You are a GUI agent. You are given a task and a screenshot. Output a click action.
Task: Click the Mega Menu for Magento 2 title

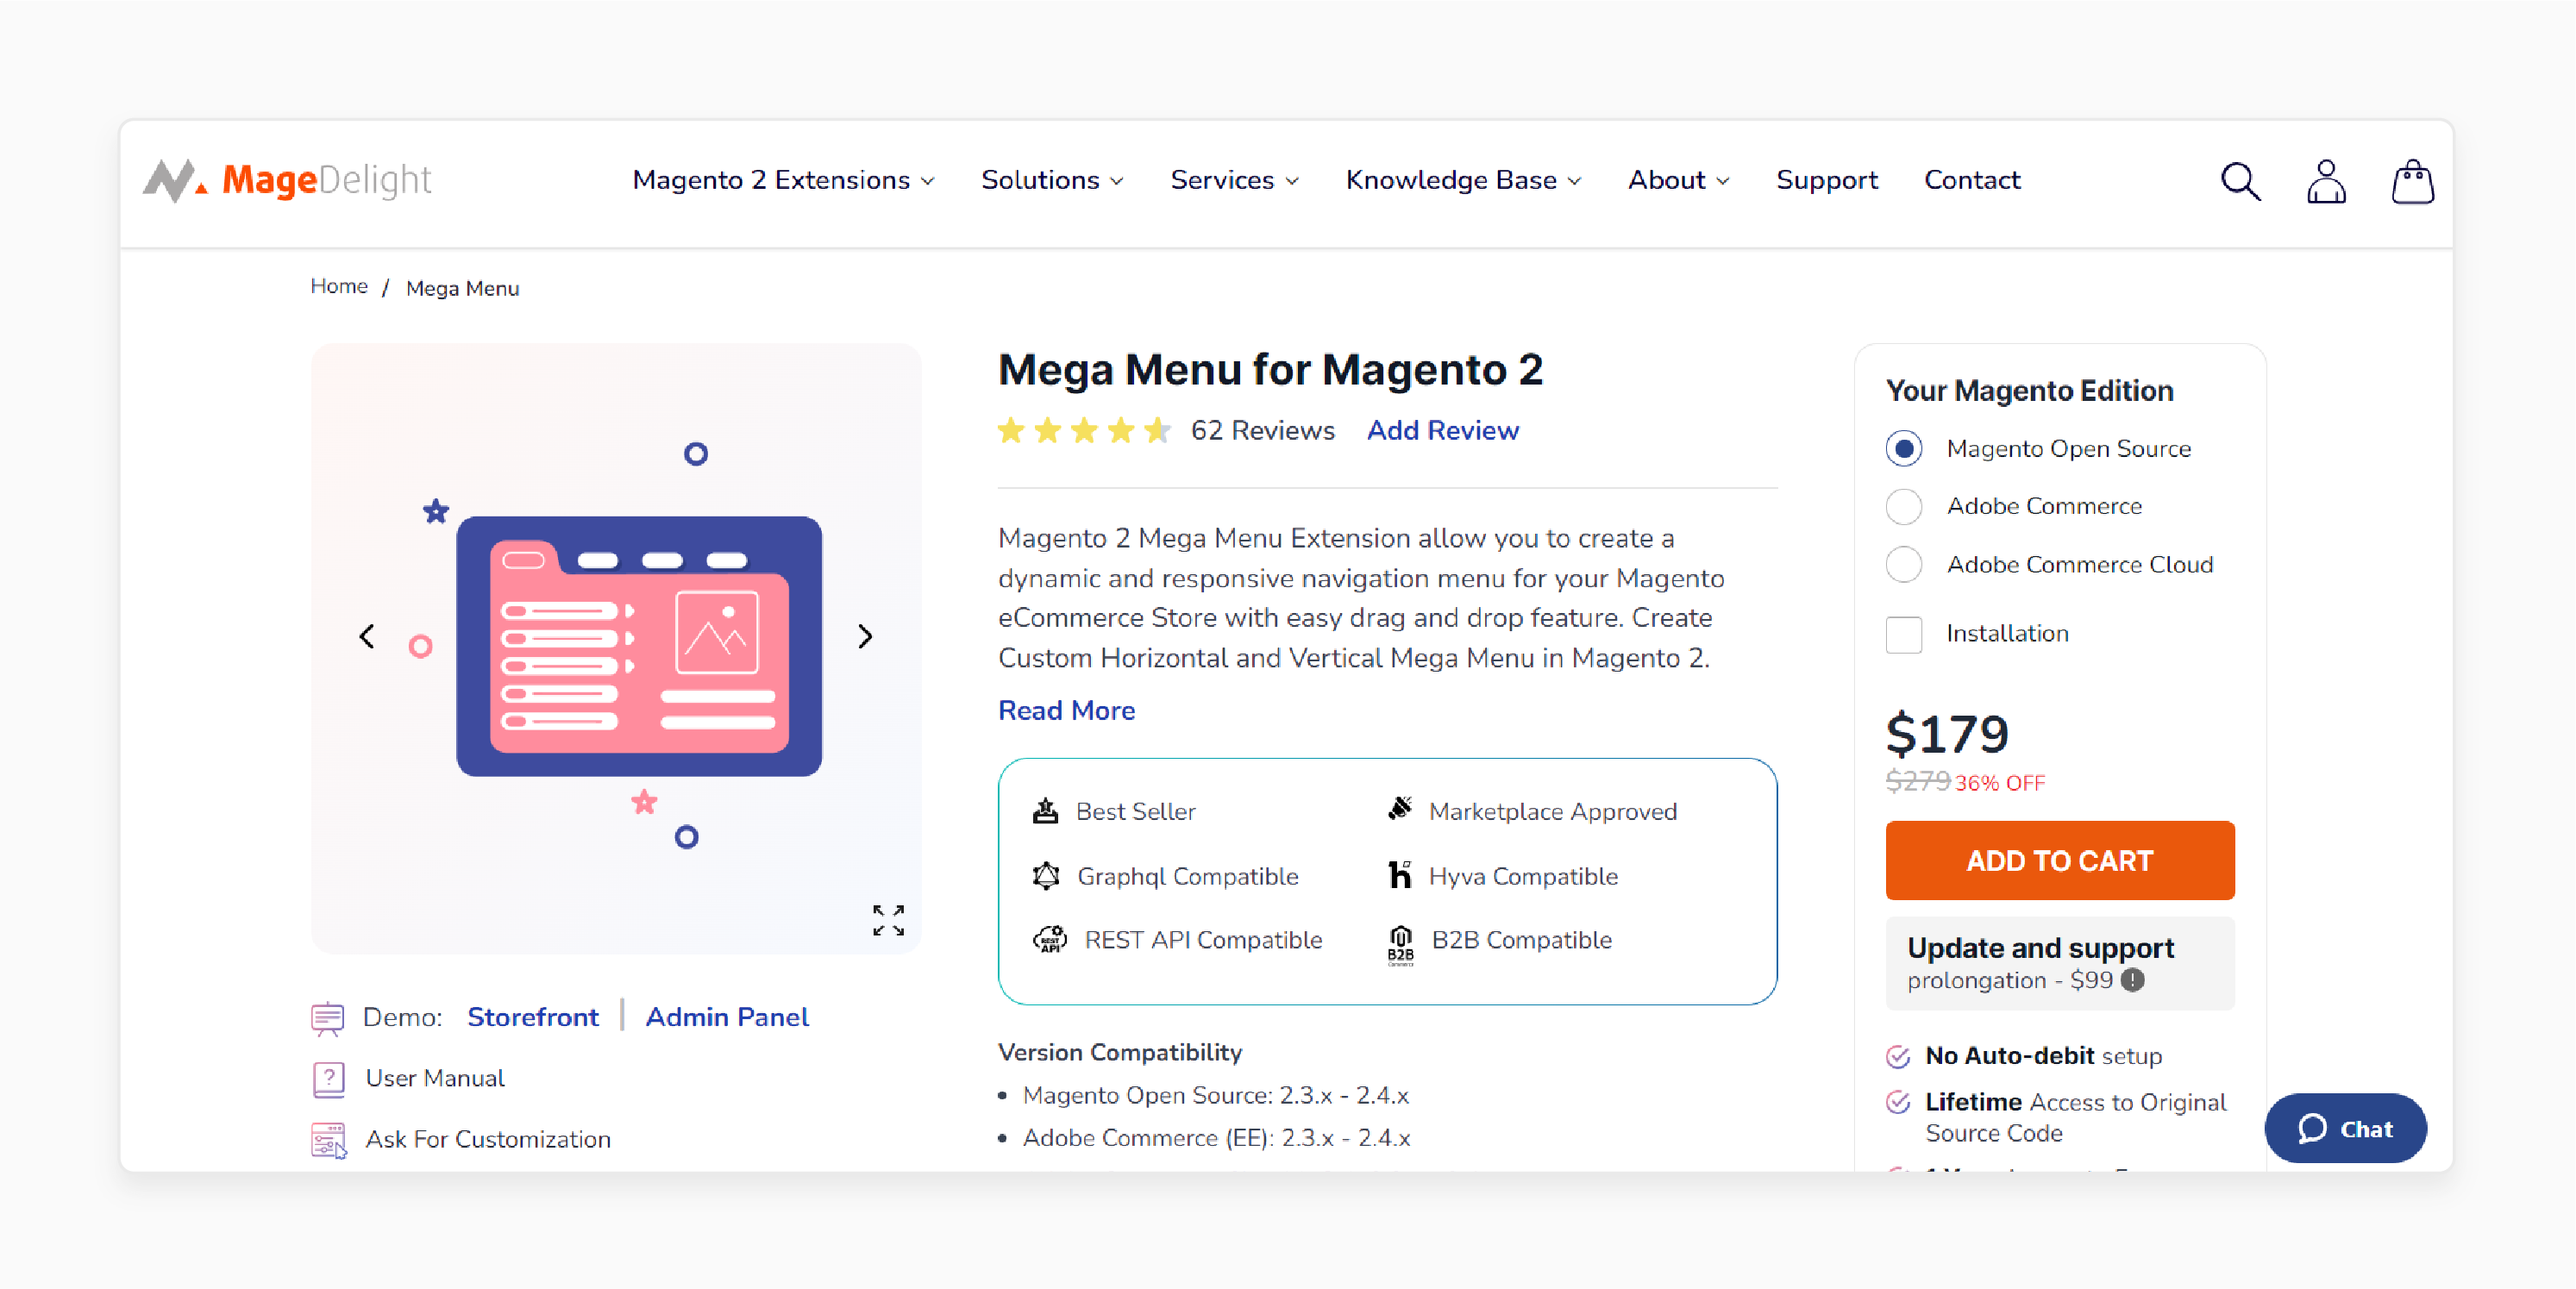pyautogui.click(x=1270, y=370)
